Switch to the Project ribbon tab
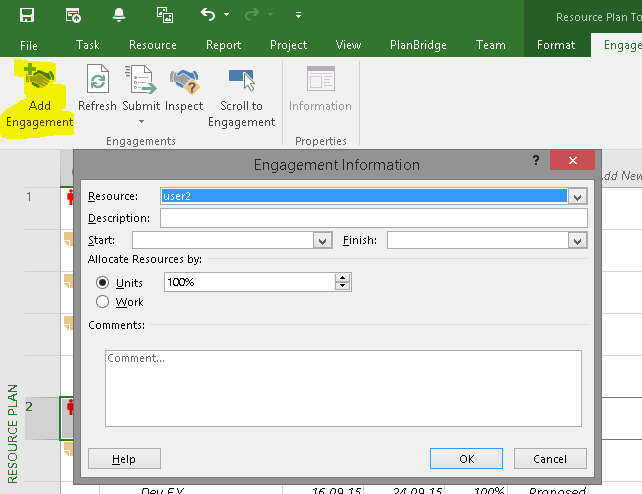 click(x=288, y=45)
